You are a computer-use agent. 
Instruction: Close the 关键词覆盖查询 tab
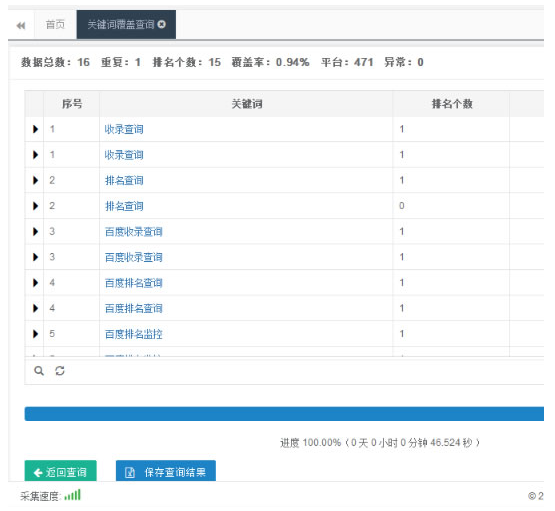tap(162, 24)
